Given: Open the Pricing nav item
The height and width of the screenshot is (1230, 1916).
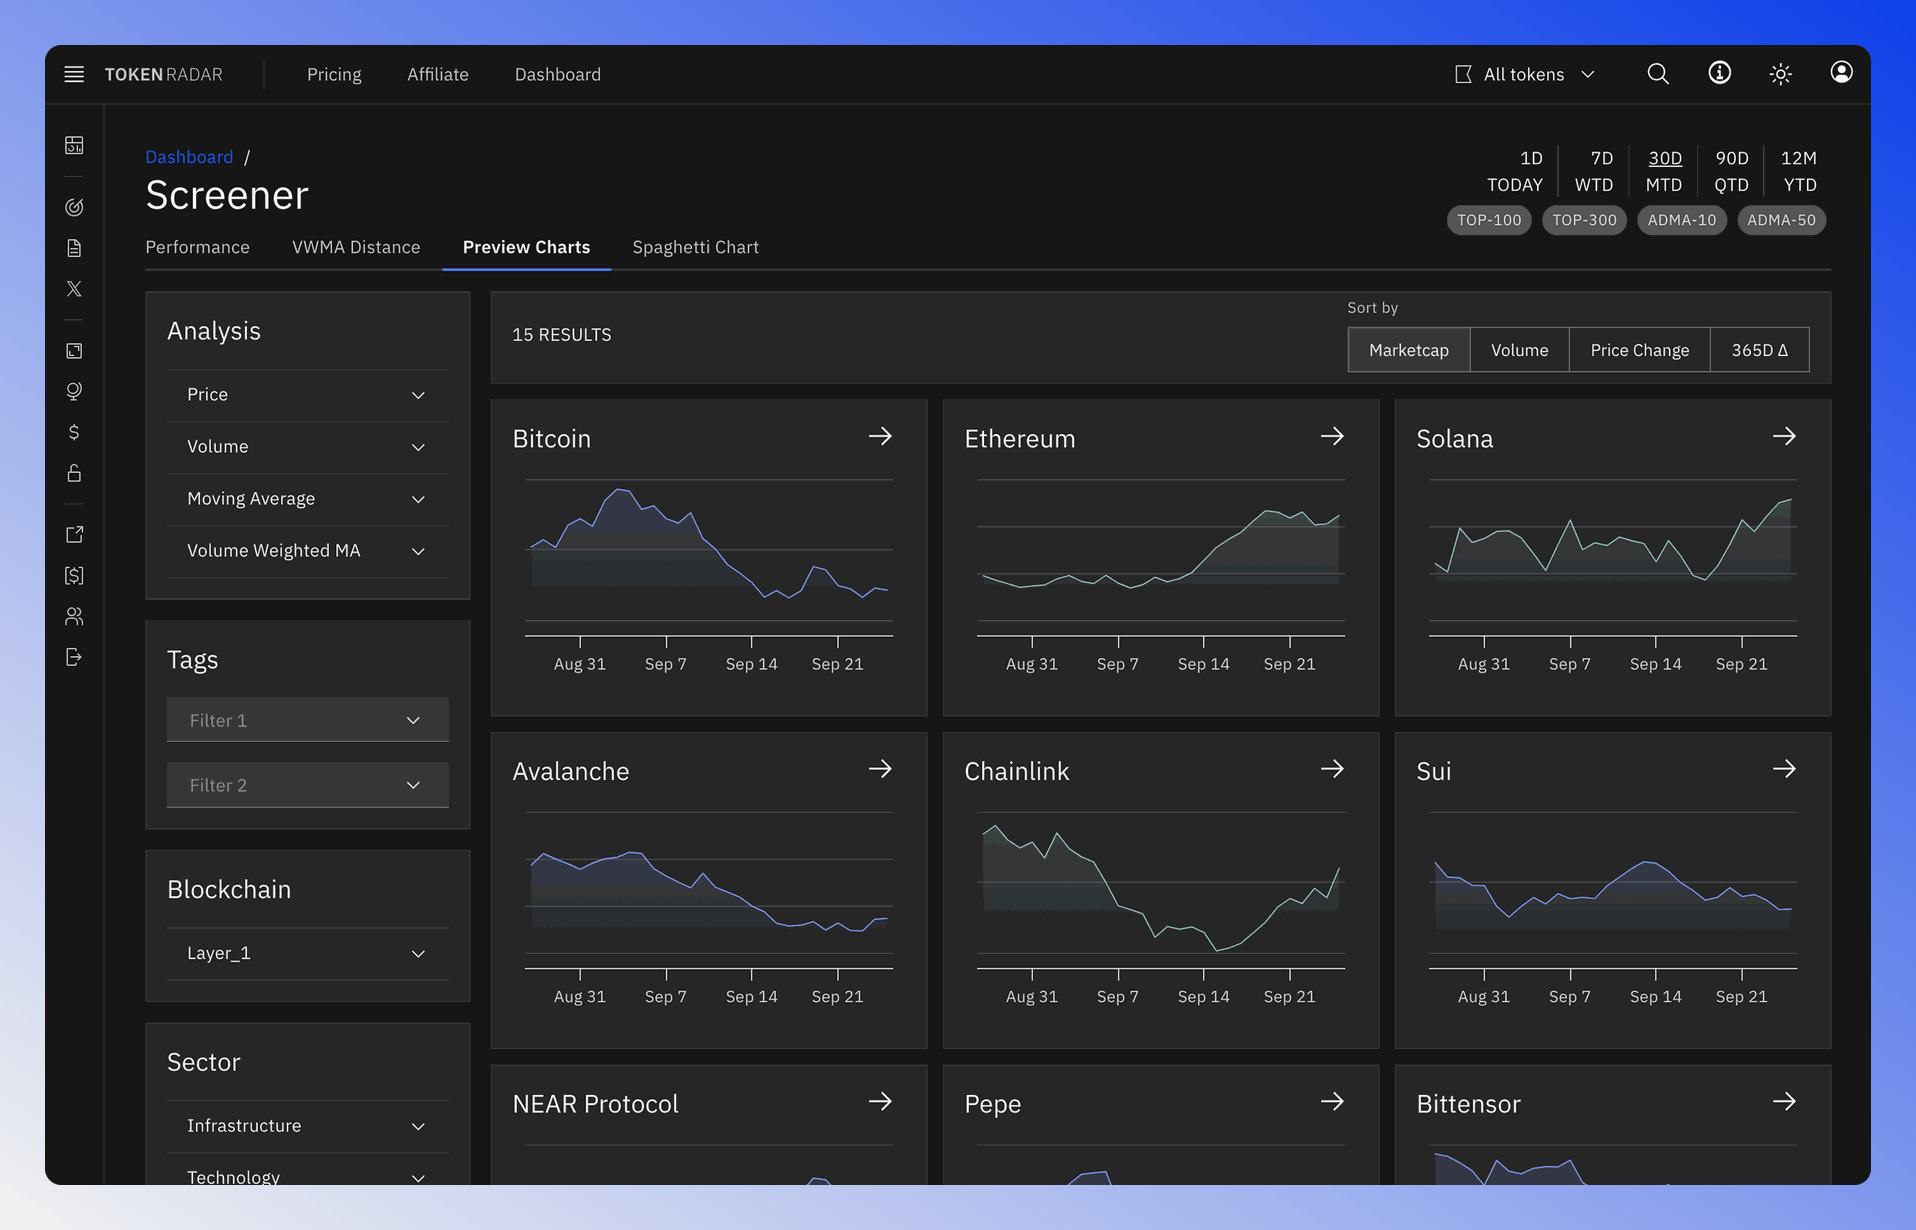Looking at the screenshot, I should (334, 74).
